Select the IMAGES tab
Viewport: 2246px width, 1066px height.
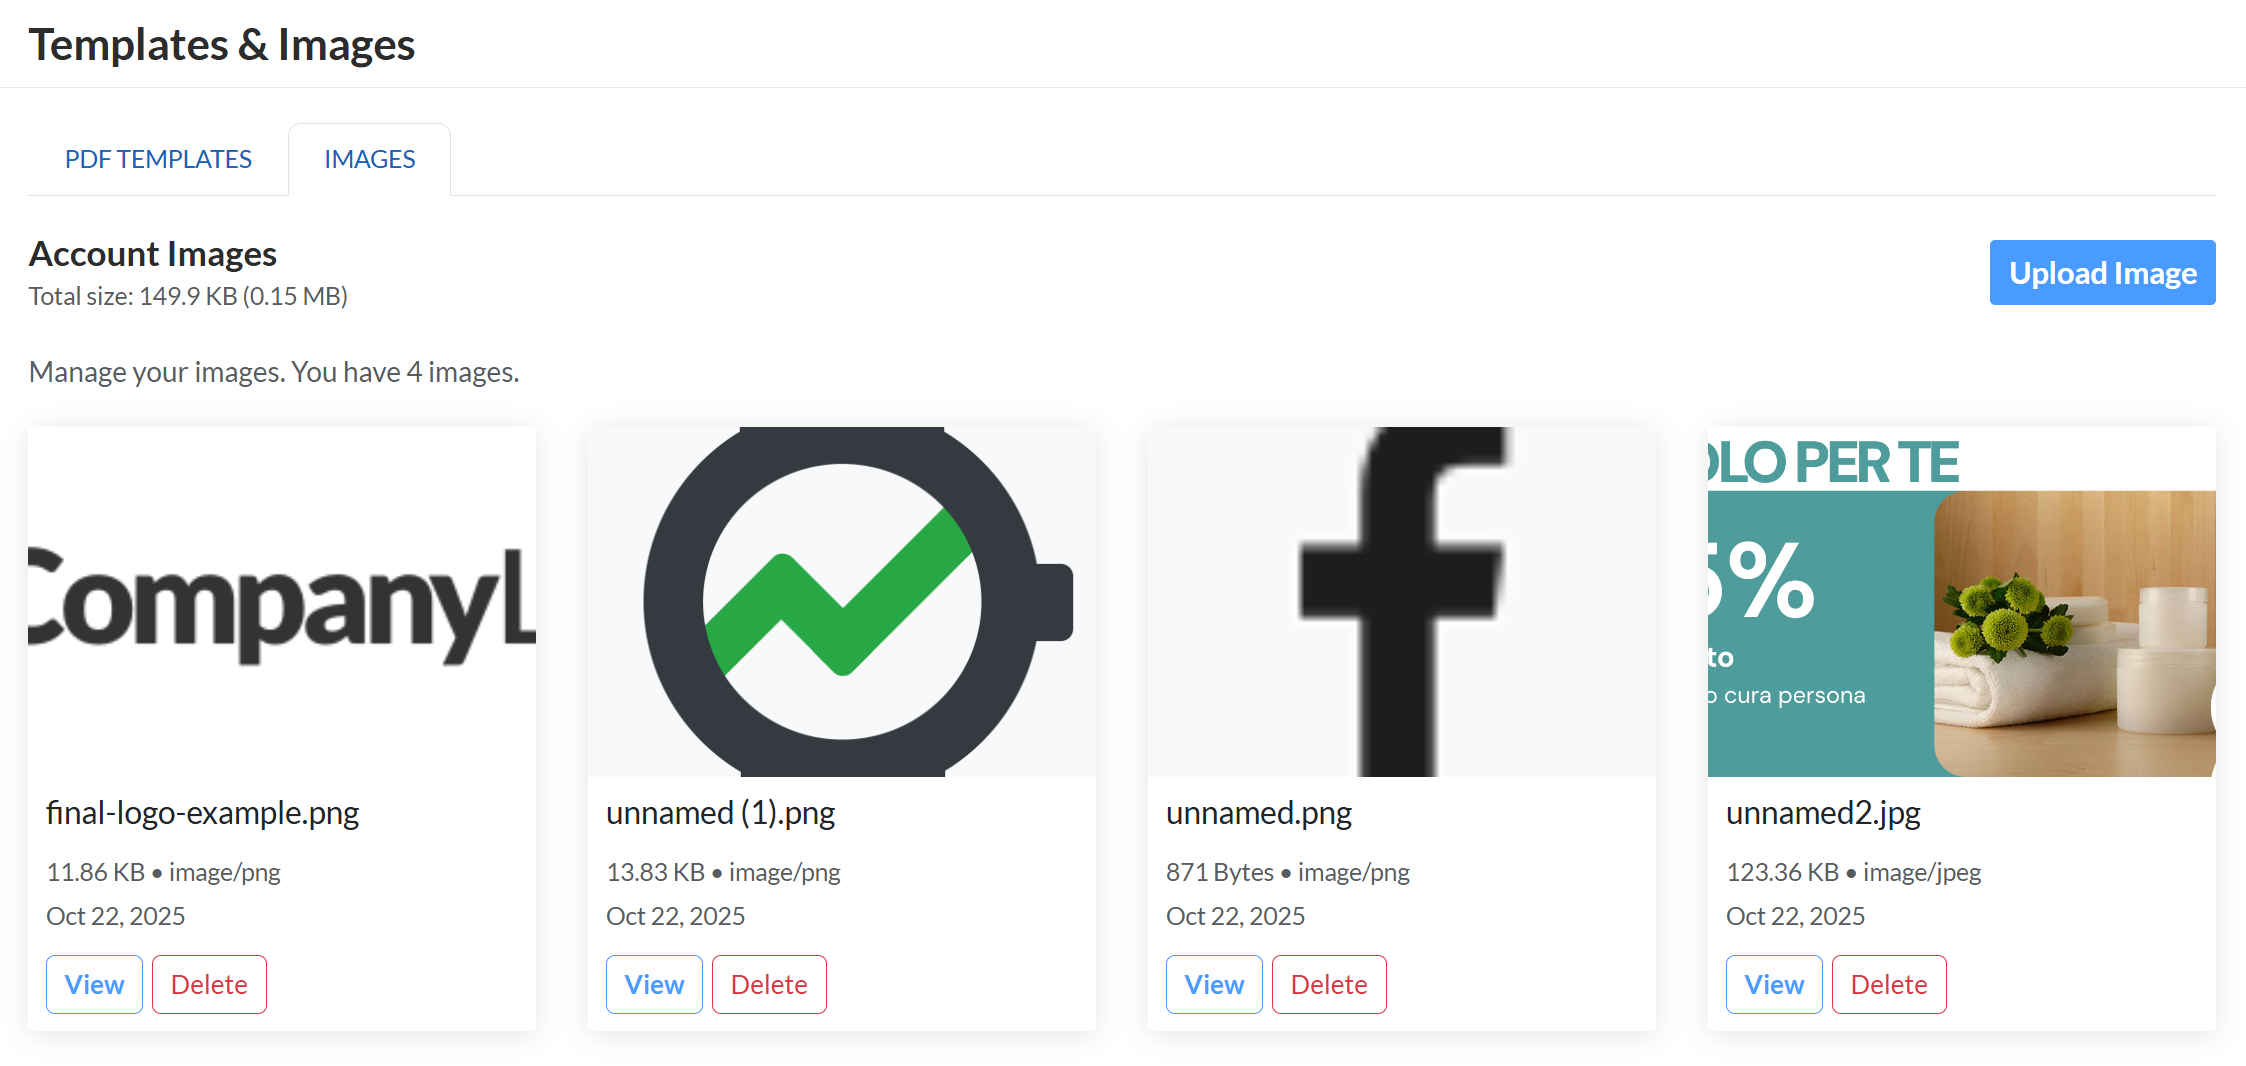(369, 158)
